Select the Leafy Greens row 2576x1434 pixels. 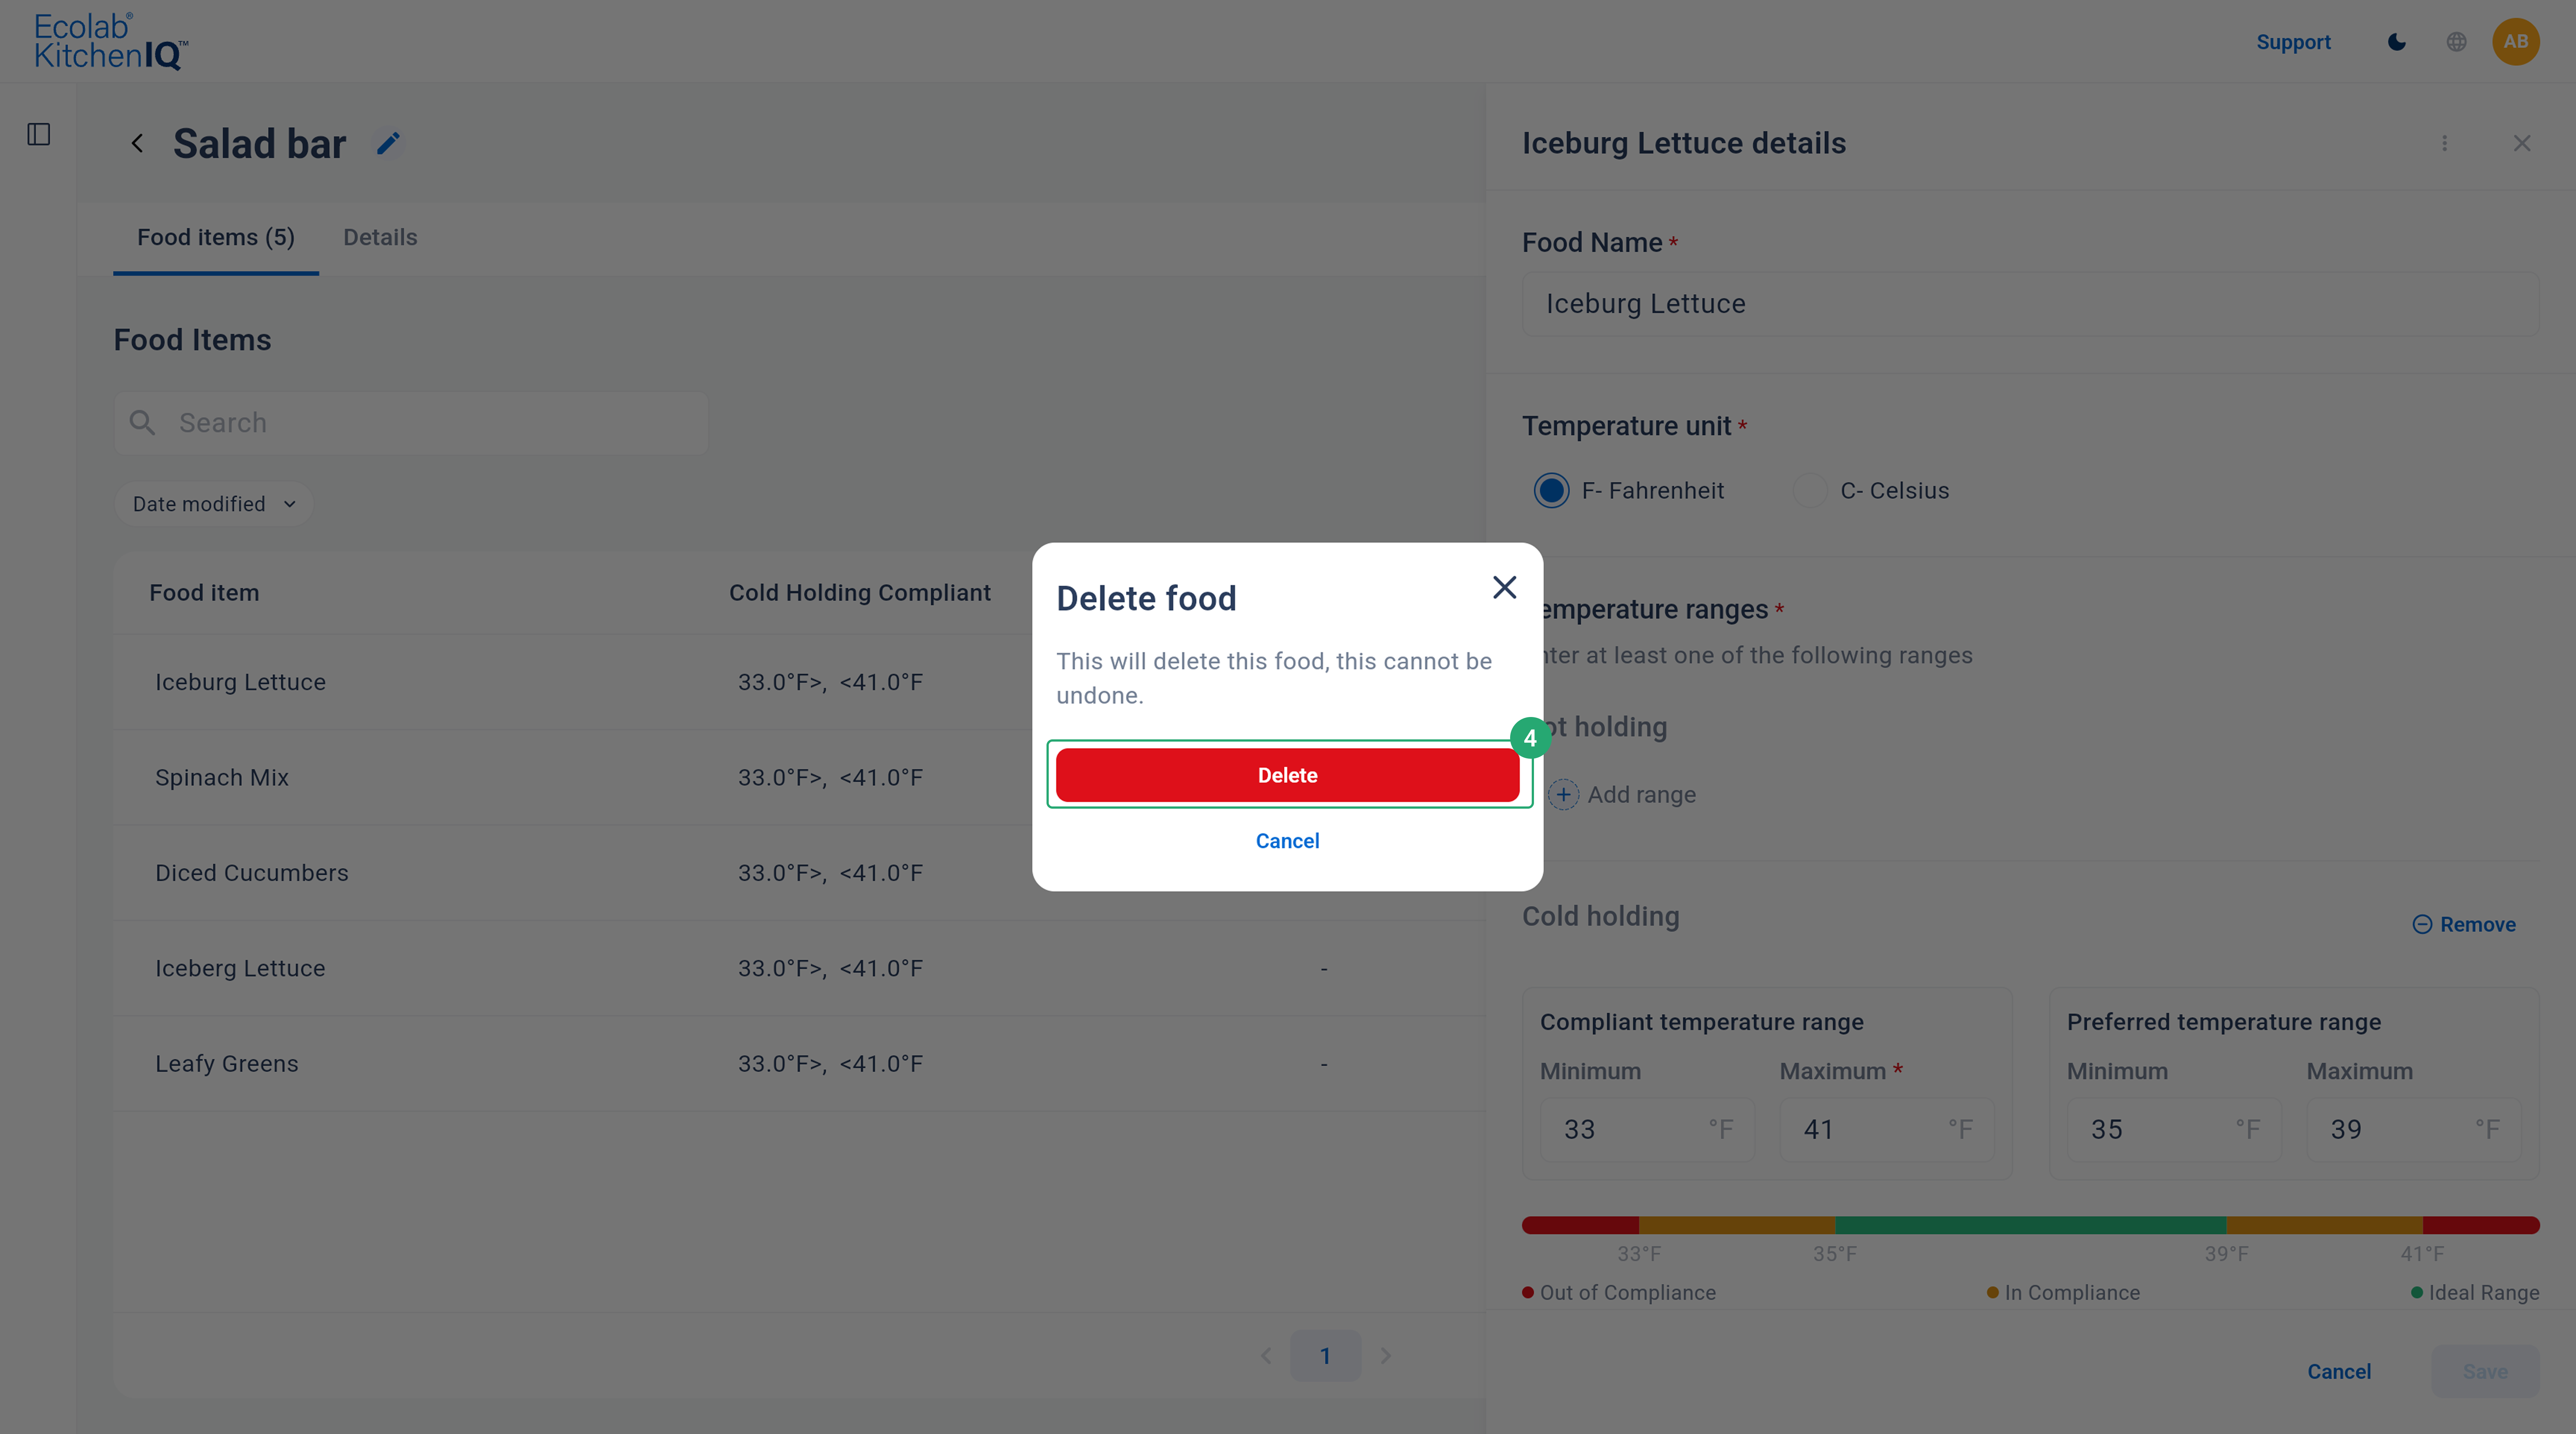(x=799, y=1064)
